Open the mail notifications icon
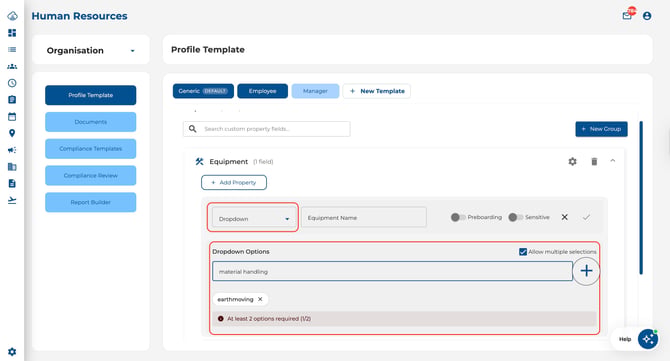 [627, 15]
